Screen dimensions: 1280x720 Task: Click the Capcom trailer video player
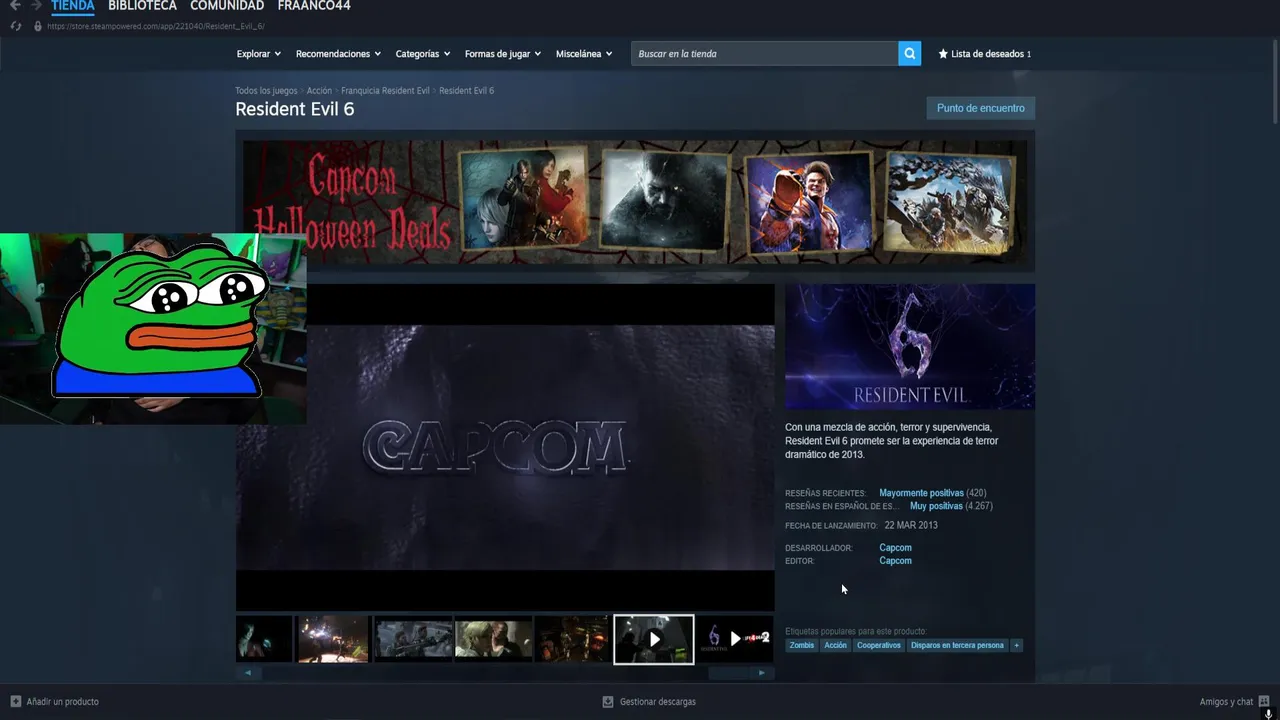505,447
